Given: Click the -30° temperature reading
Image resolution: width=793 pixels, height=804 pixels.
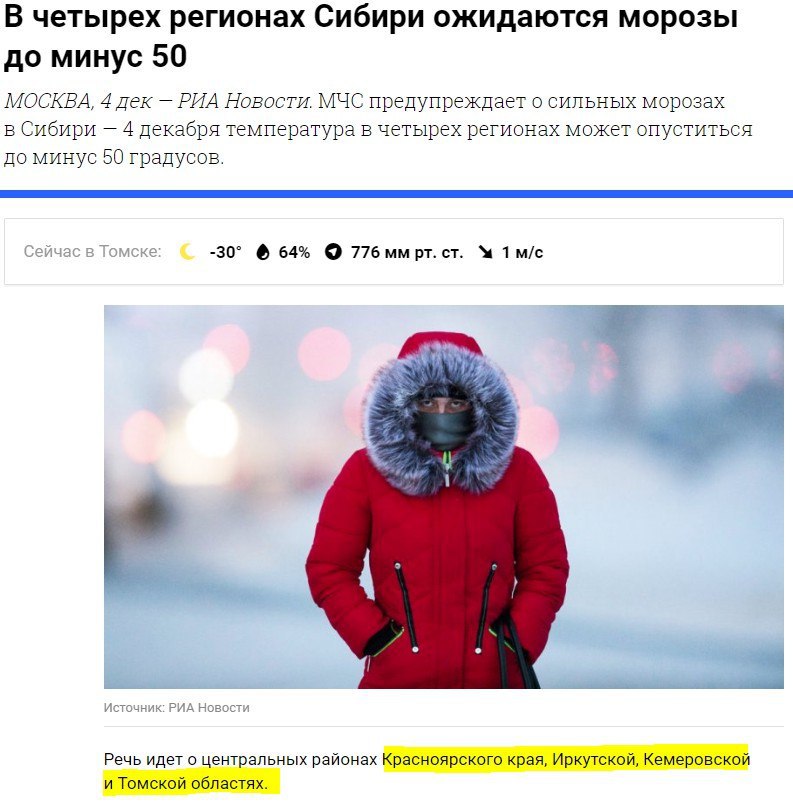Looking at the screenshot, I should click(226, 252).
